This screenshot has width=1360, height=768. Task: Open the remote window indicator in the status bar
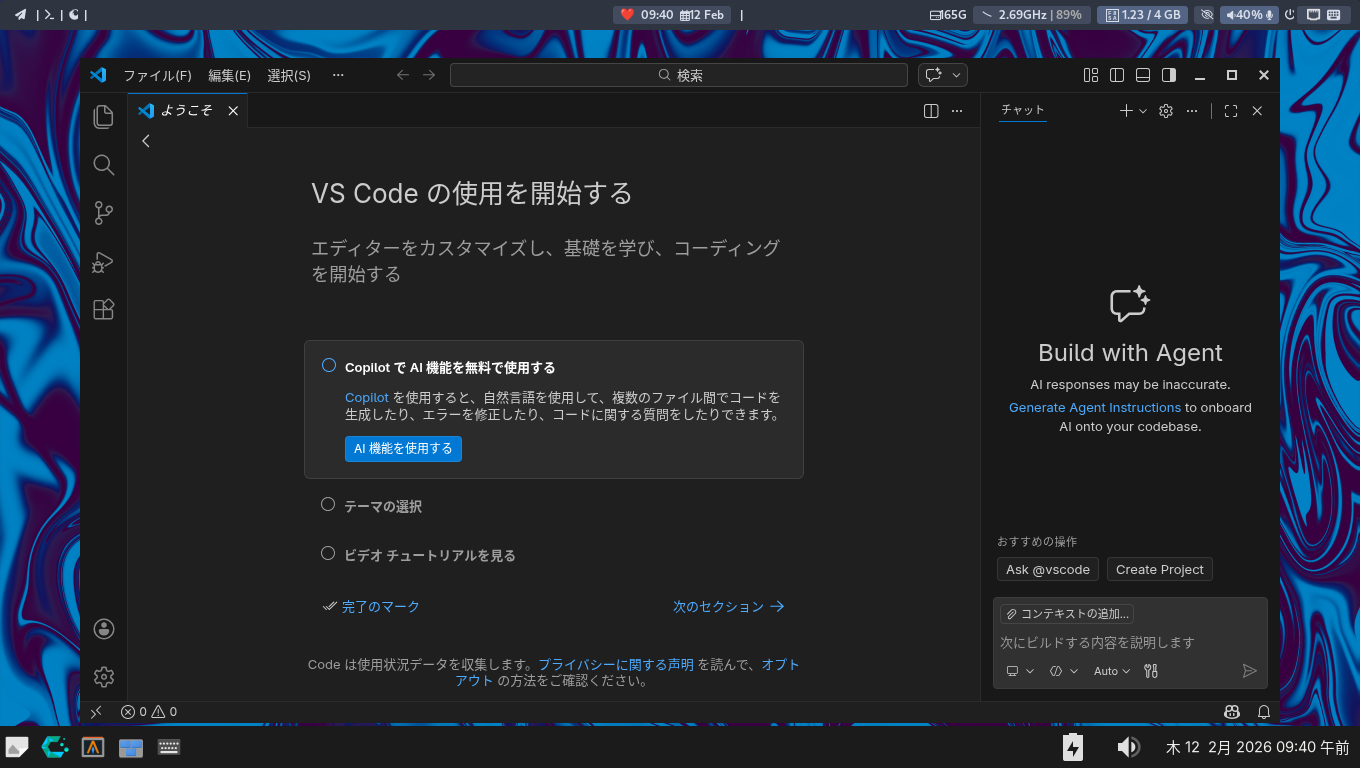[96, 712]
